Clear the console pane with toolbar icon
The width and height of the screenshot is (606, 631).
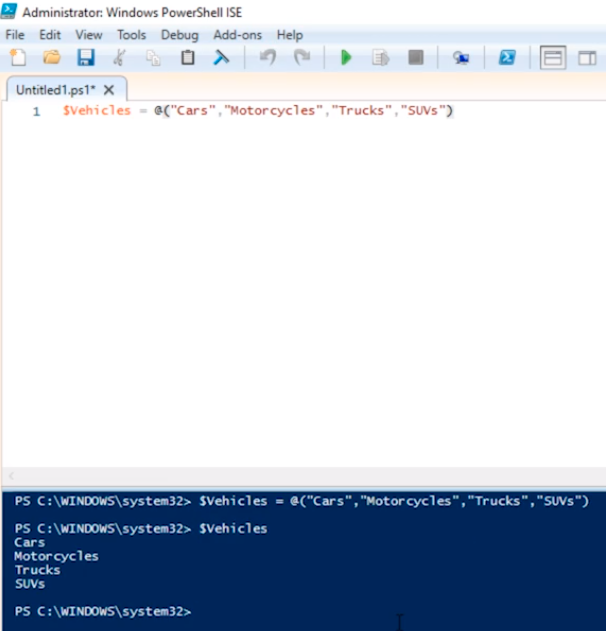pyautogui.click(x=221, y=58)
